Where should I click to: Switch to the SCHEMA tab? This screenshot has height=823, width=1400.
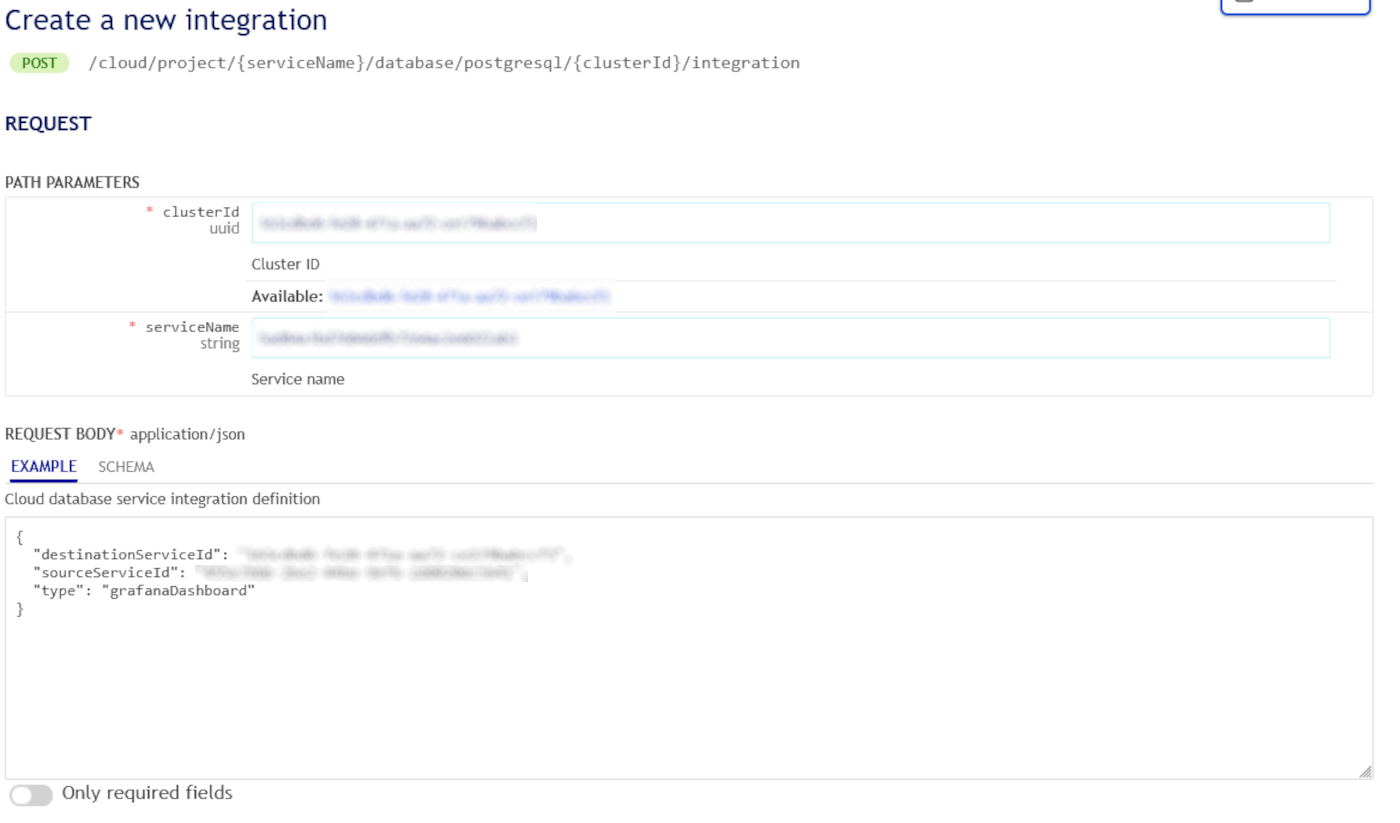(125, 466)
